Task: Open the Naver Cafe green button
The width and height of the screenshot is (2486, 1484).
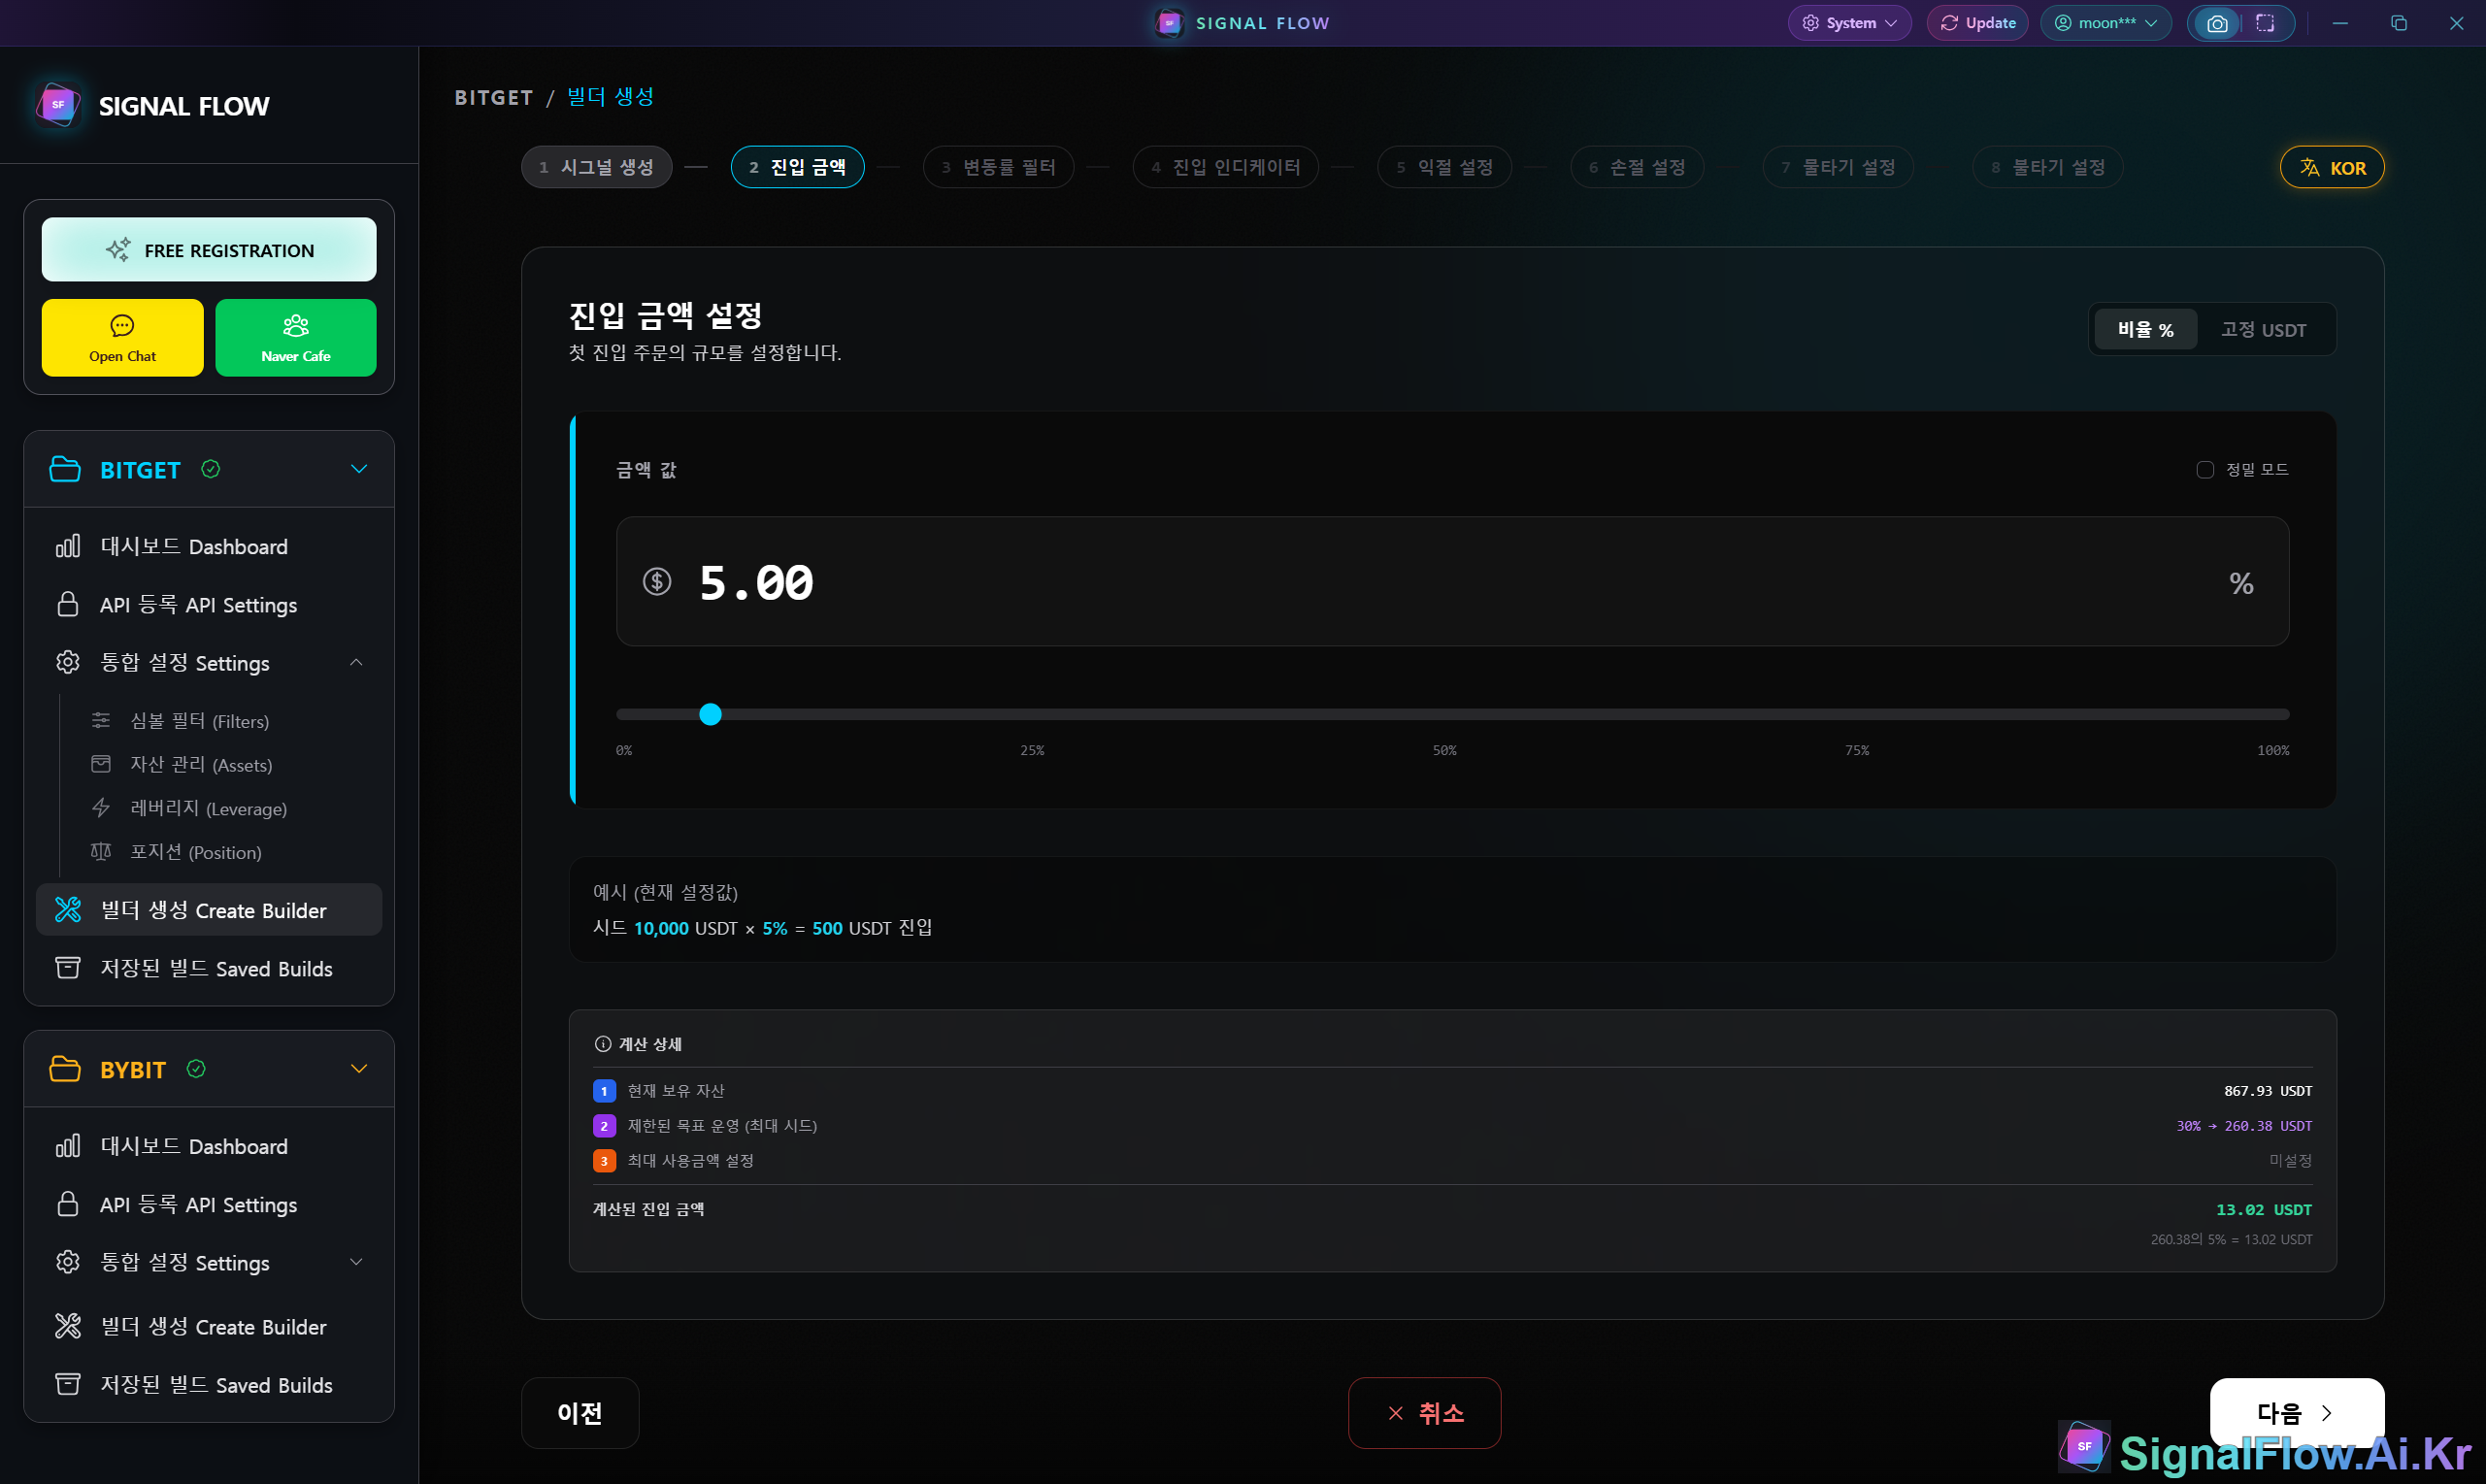Action: point(295,338)
